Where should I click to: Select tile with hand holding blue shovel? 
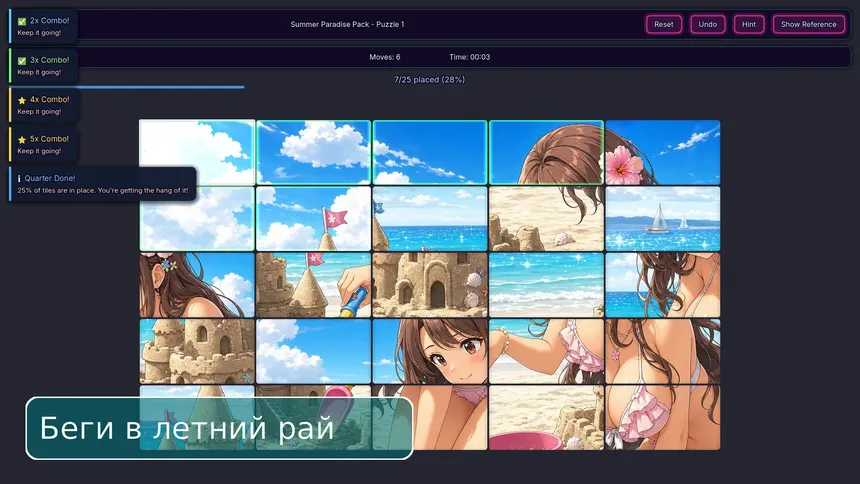[313, 285]
